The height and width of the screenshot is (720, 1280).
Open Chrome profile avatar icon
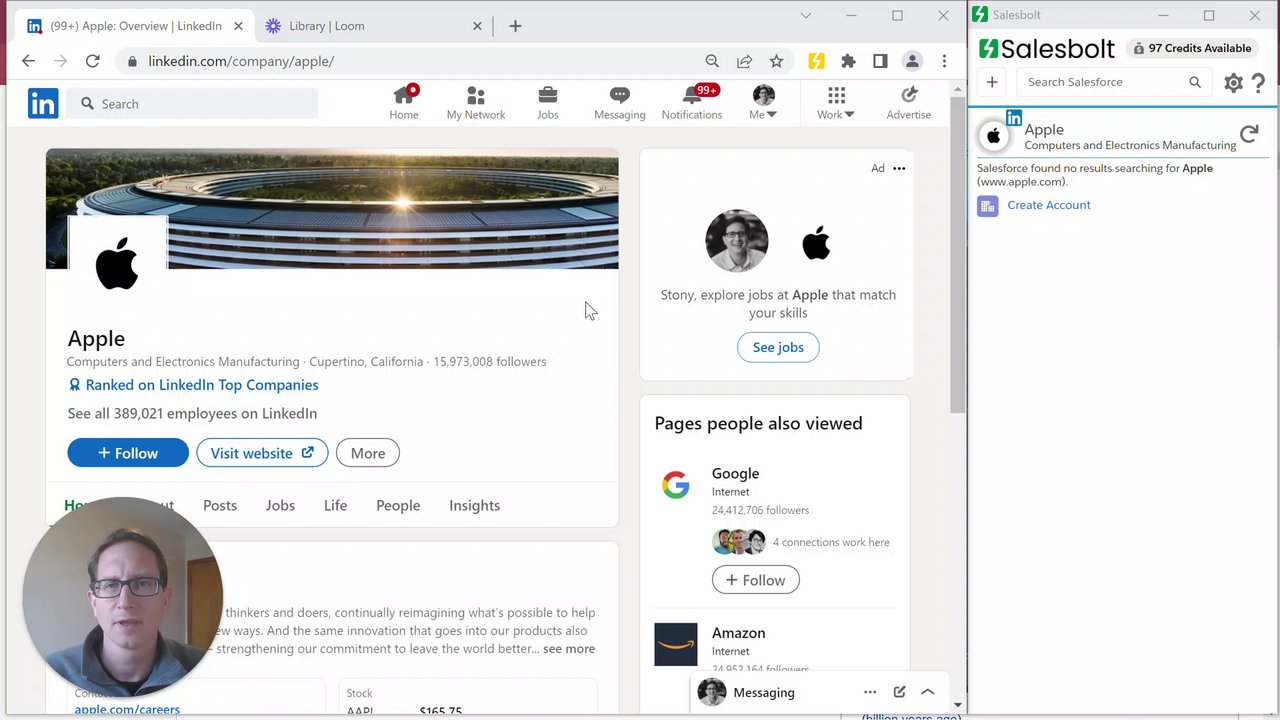tap(912, 61)
